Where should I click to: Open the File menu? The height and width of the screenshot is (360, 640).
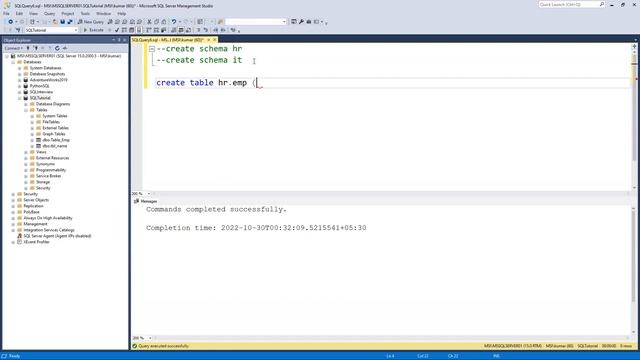click(7, 13)
